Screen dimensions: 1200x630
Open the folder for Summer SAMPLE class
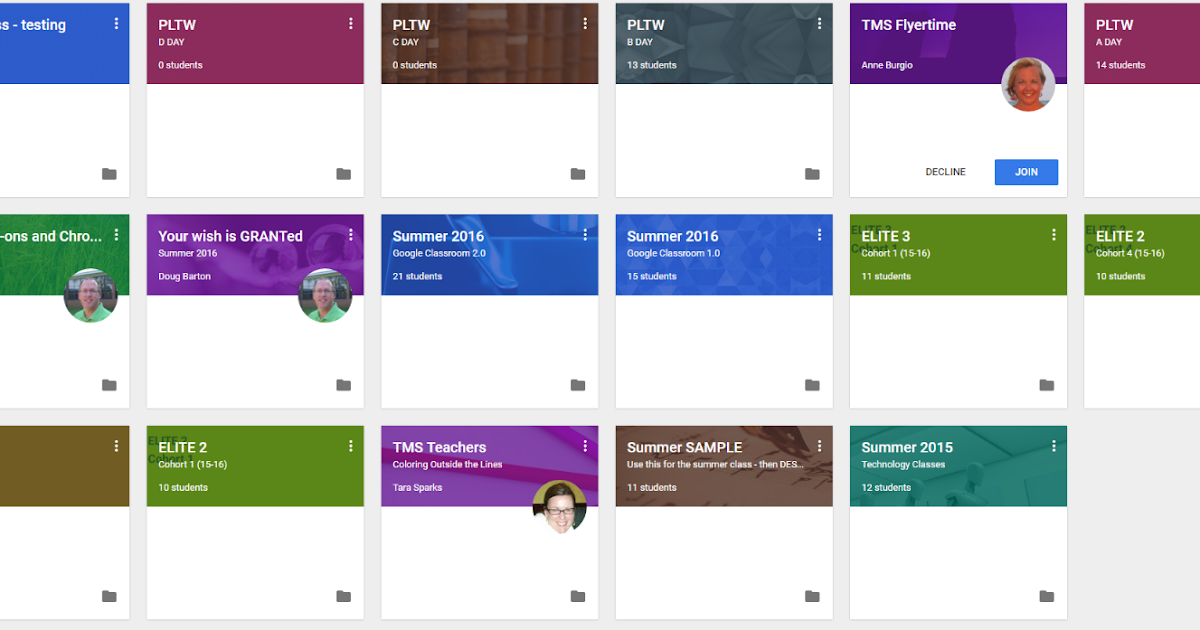tap(812, 596)
